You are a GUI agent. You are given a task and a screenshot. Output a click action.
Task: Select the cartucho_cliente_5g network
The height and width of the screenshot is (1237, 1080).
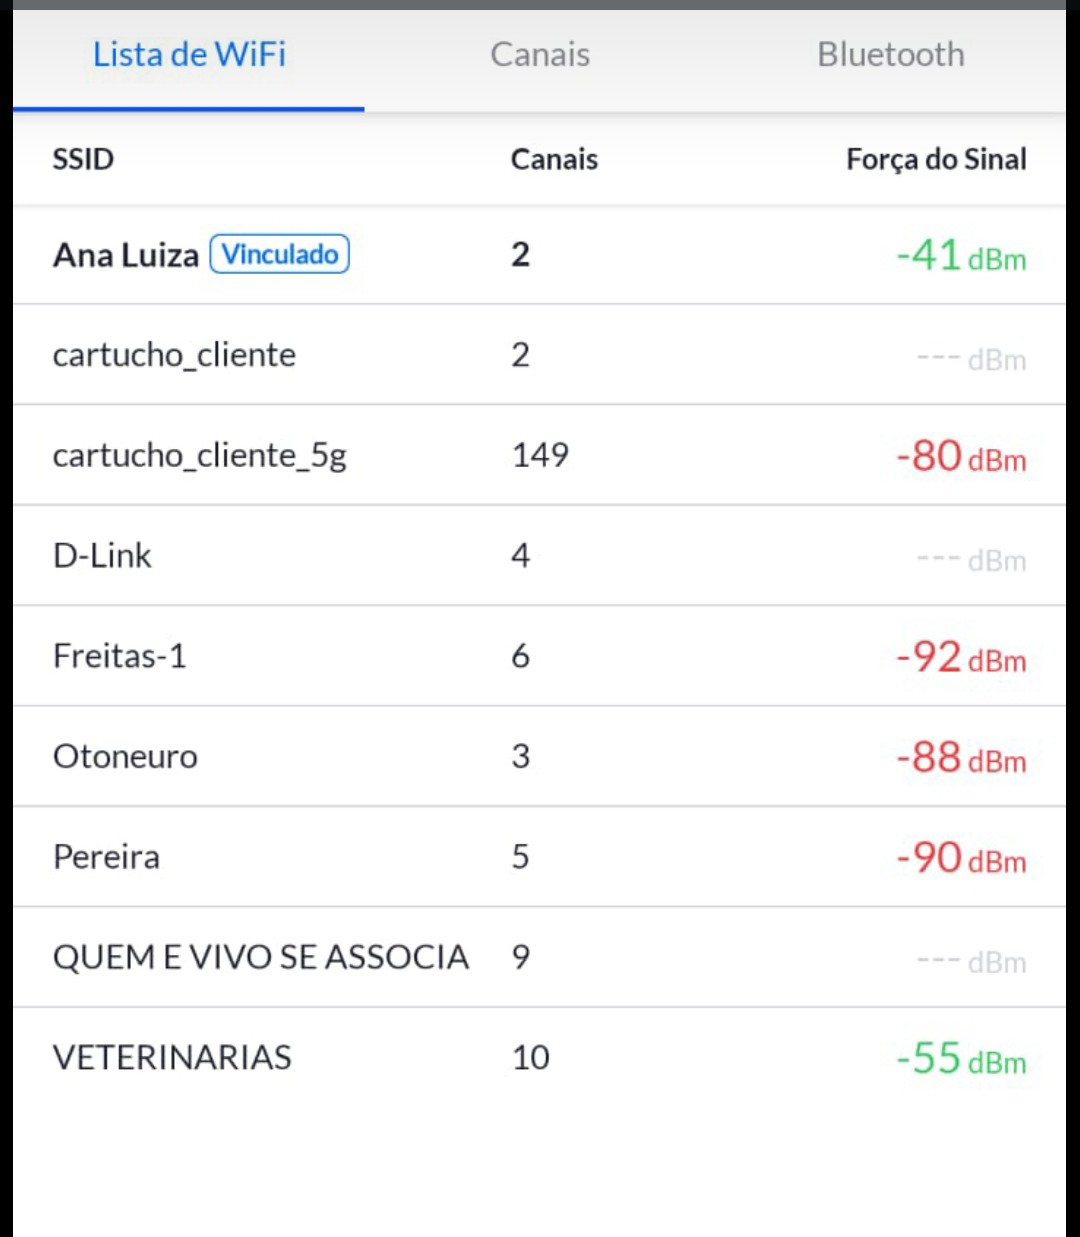pos(199,456)
